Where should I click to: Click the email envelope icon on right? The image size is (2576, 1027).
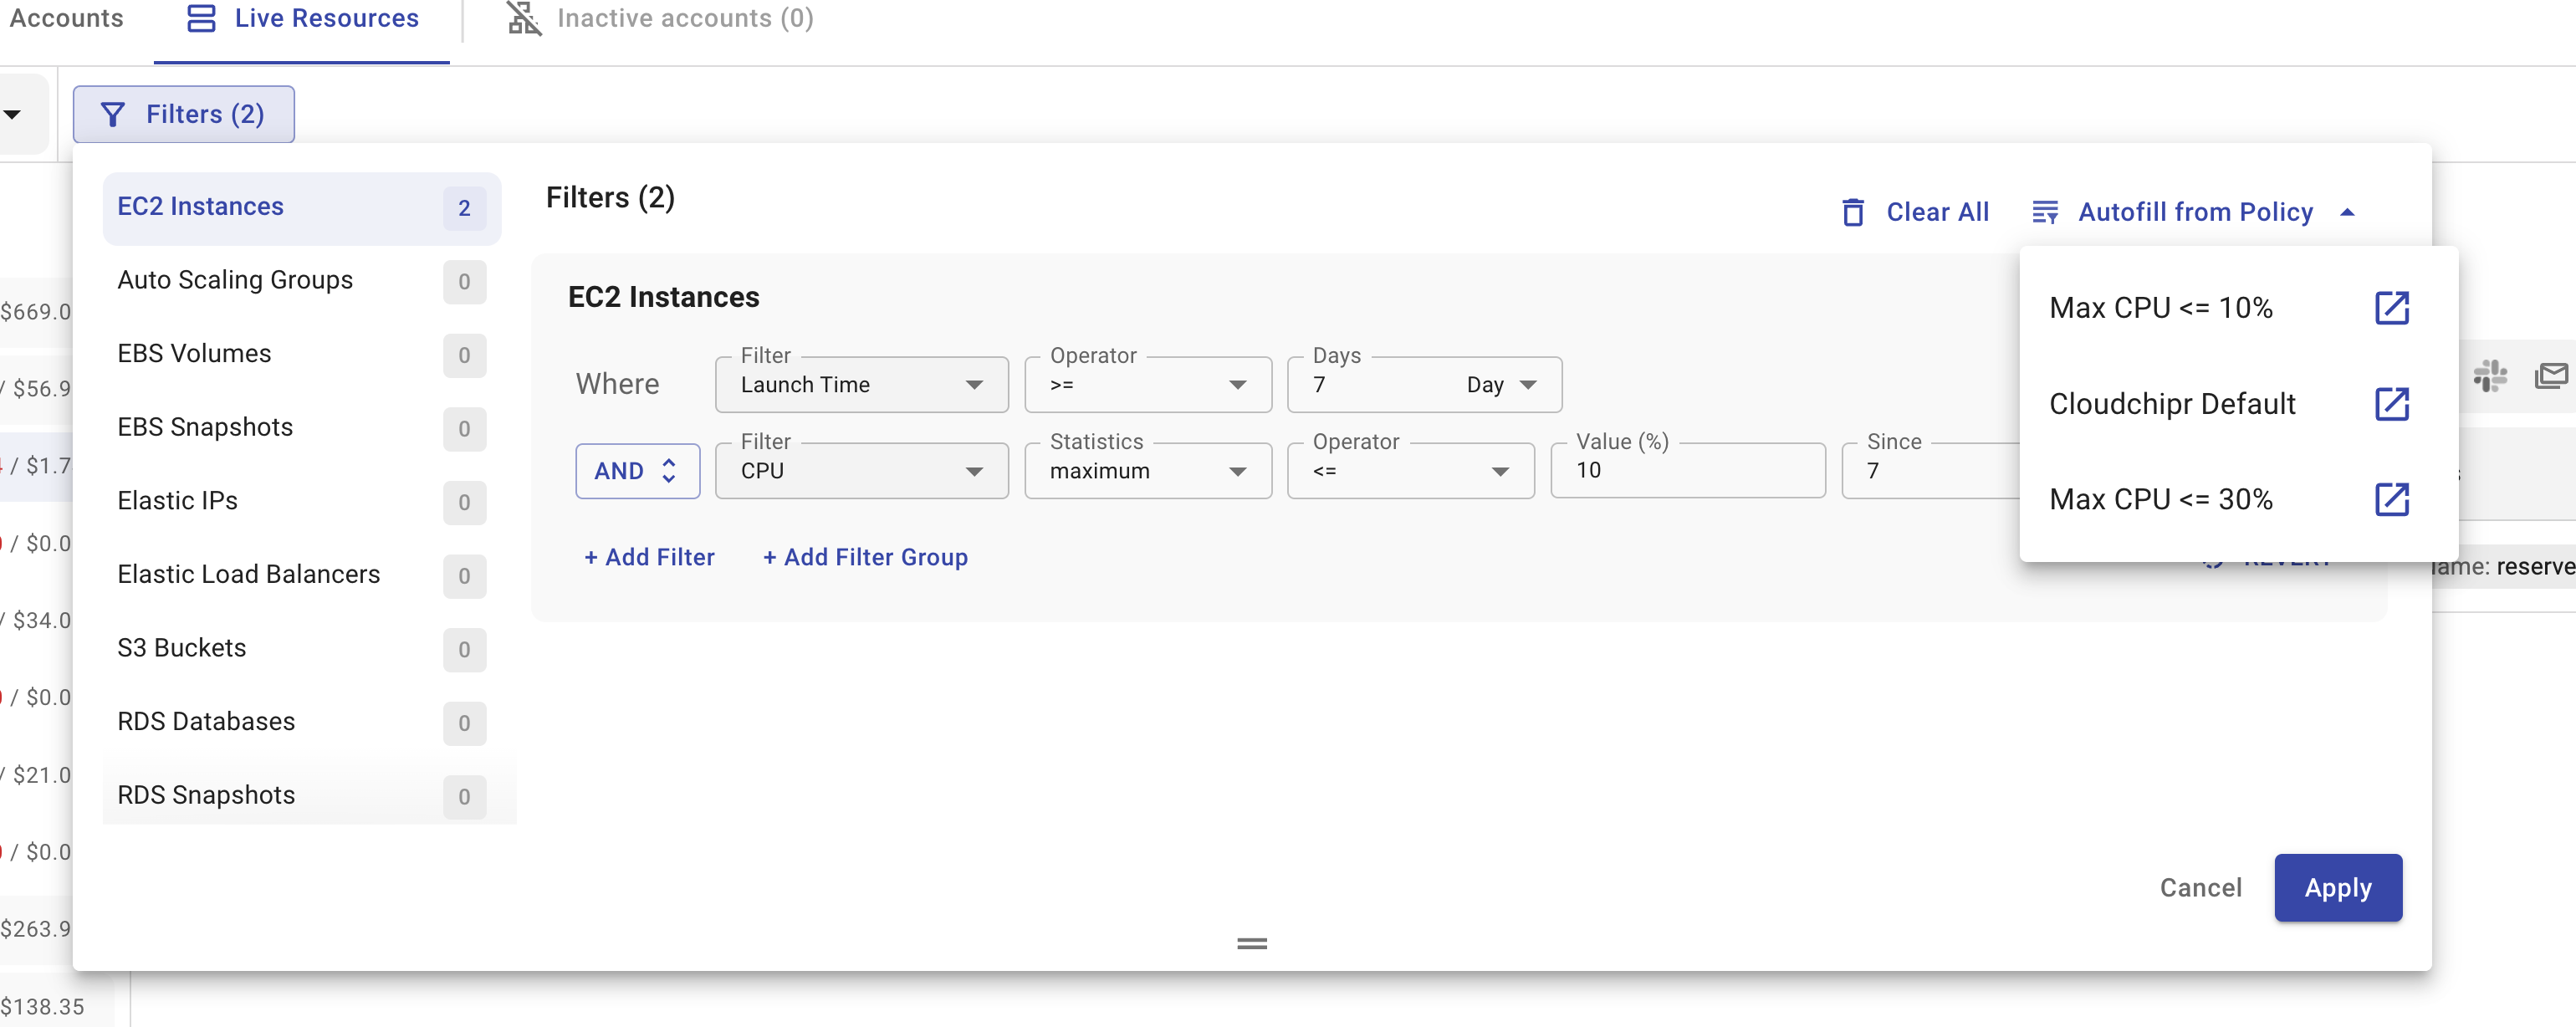pos(2551,376)
